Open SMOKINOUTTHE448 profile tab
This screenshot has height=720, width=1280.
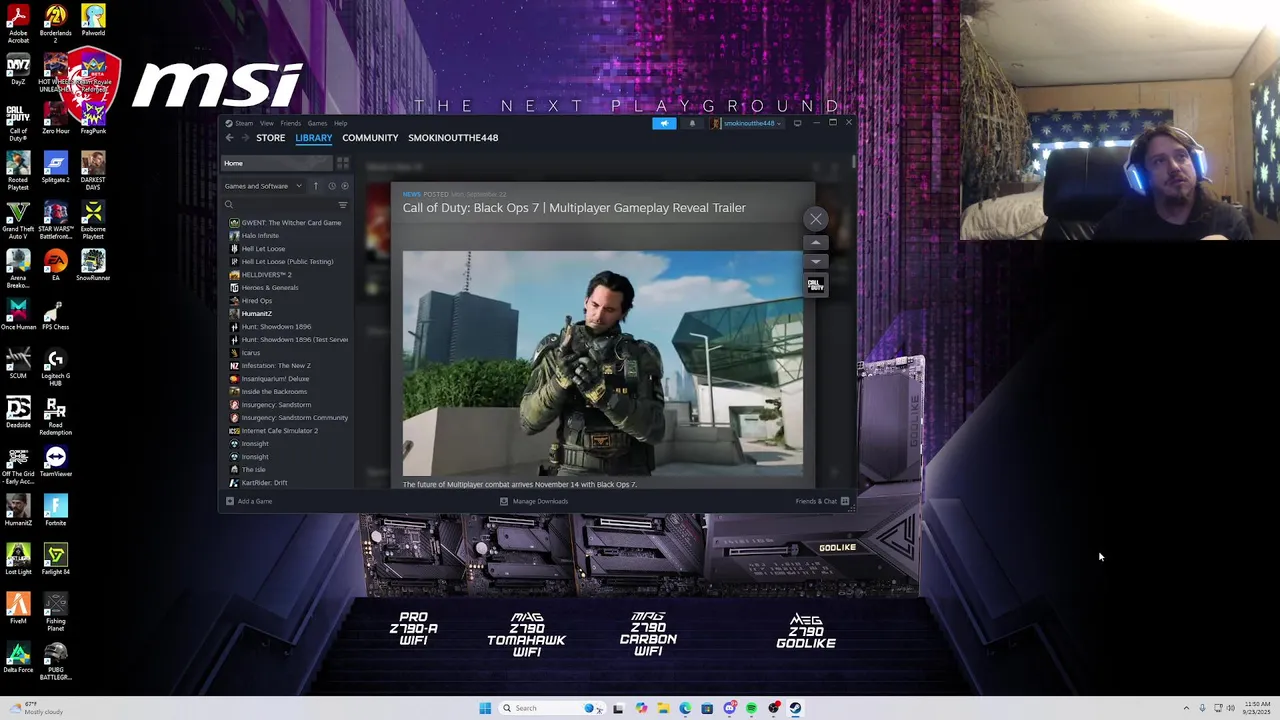click(453, 138)
